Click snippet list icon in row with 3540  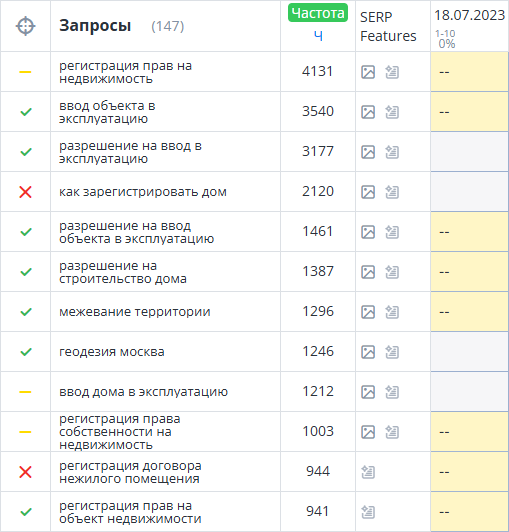(x=392, y=112)
